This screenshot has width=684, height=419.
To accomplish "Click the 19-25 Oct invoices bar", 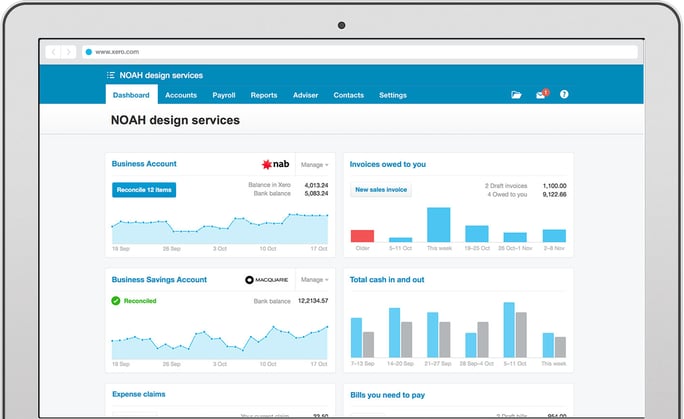I will (477, 234).
